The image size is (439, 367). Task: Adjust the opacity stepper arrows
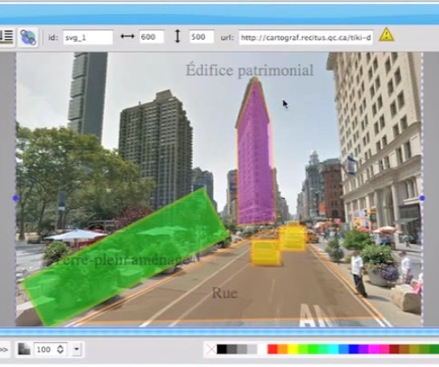[60, 349]
